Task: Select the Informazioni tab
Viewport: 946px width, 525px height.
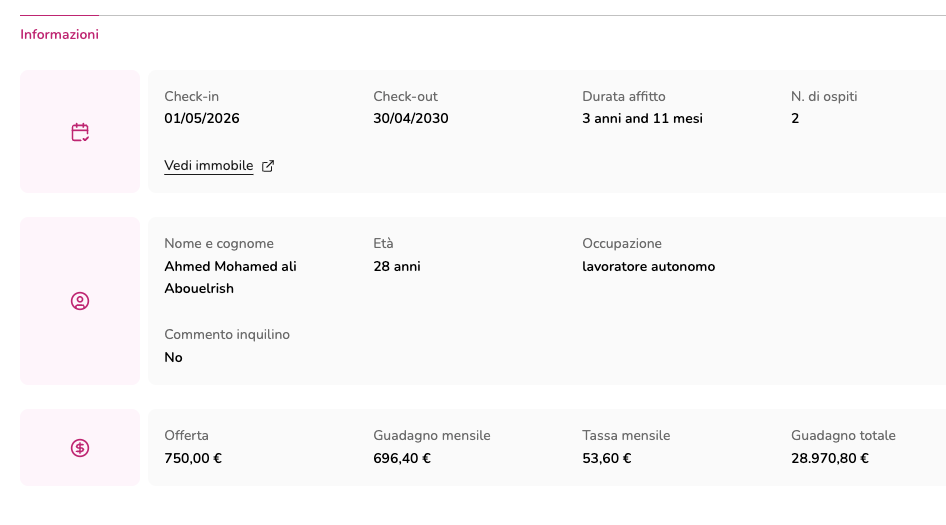Action: click(59, 34)
